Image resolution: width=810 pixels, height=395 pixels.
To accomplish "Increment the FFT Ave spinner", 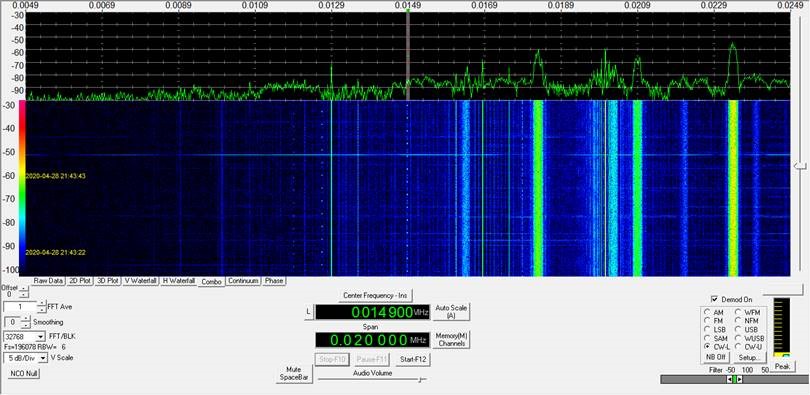I will pos(41,304).
